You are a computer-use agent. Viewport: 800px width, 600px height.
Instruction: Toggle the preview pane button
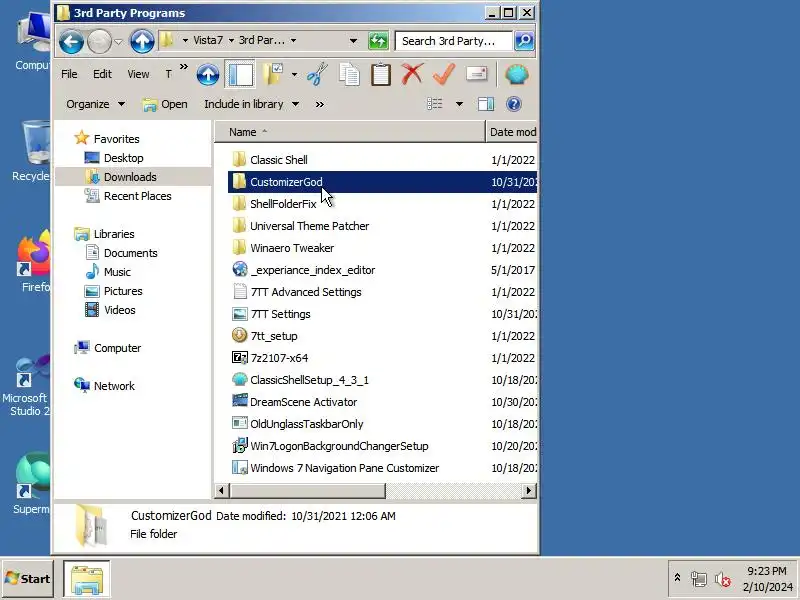pyautogui.click(x=486, y=104)
